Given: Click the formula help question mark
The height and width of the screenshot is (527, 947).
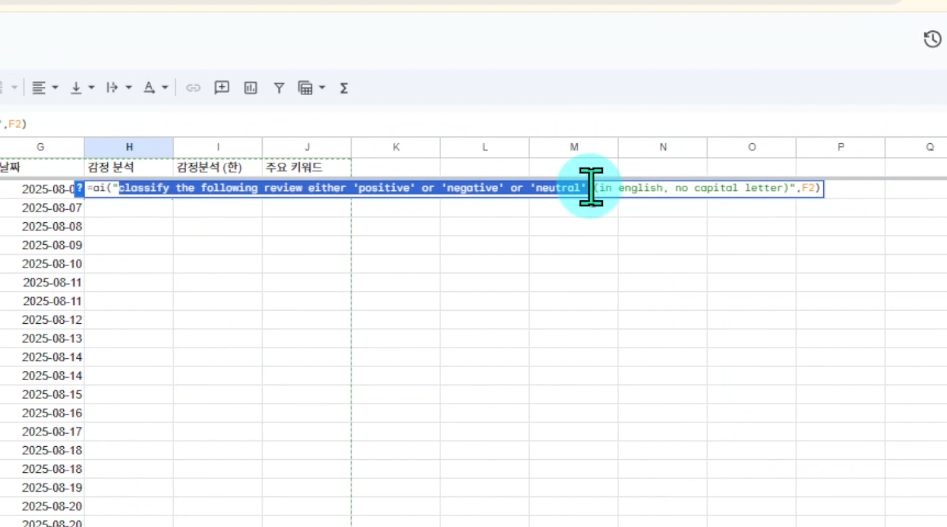Looking at the screenshot, I should (x=79, y=188).
